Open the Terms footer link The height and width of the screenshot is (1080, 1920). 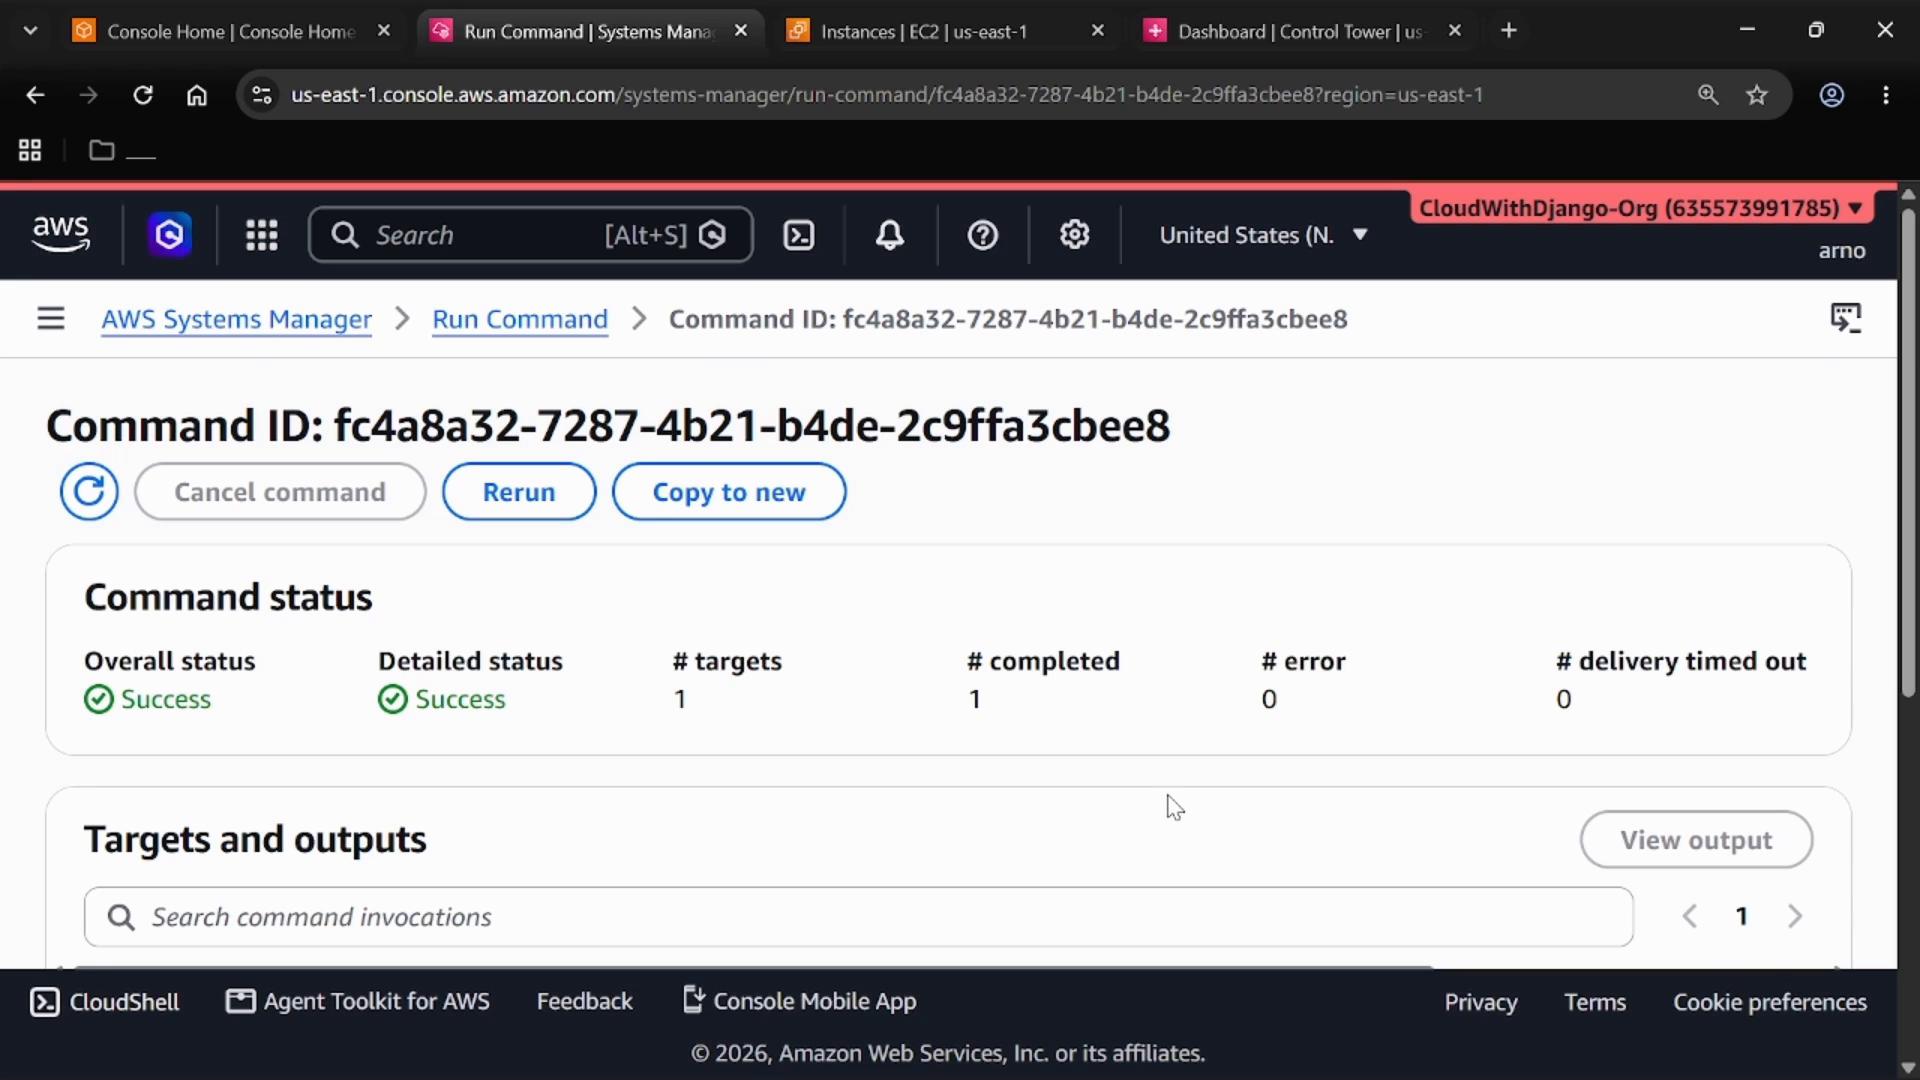pos(1595,1002)
